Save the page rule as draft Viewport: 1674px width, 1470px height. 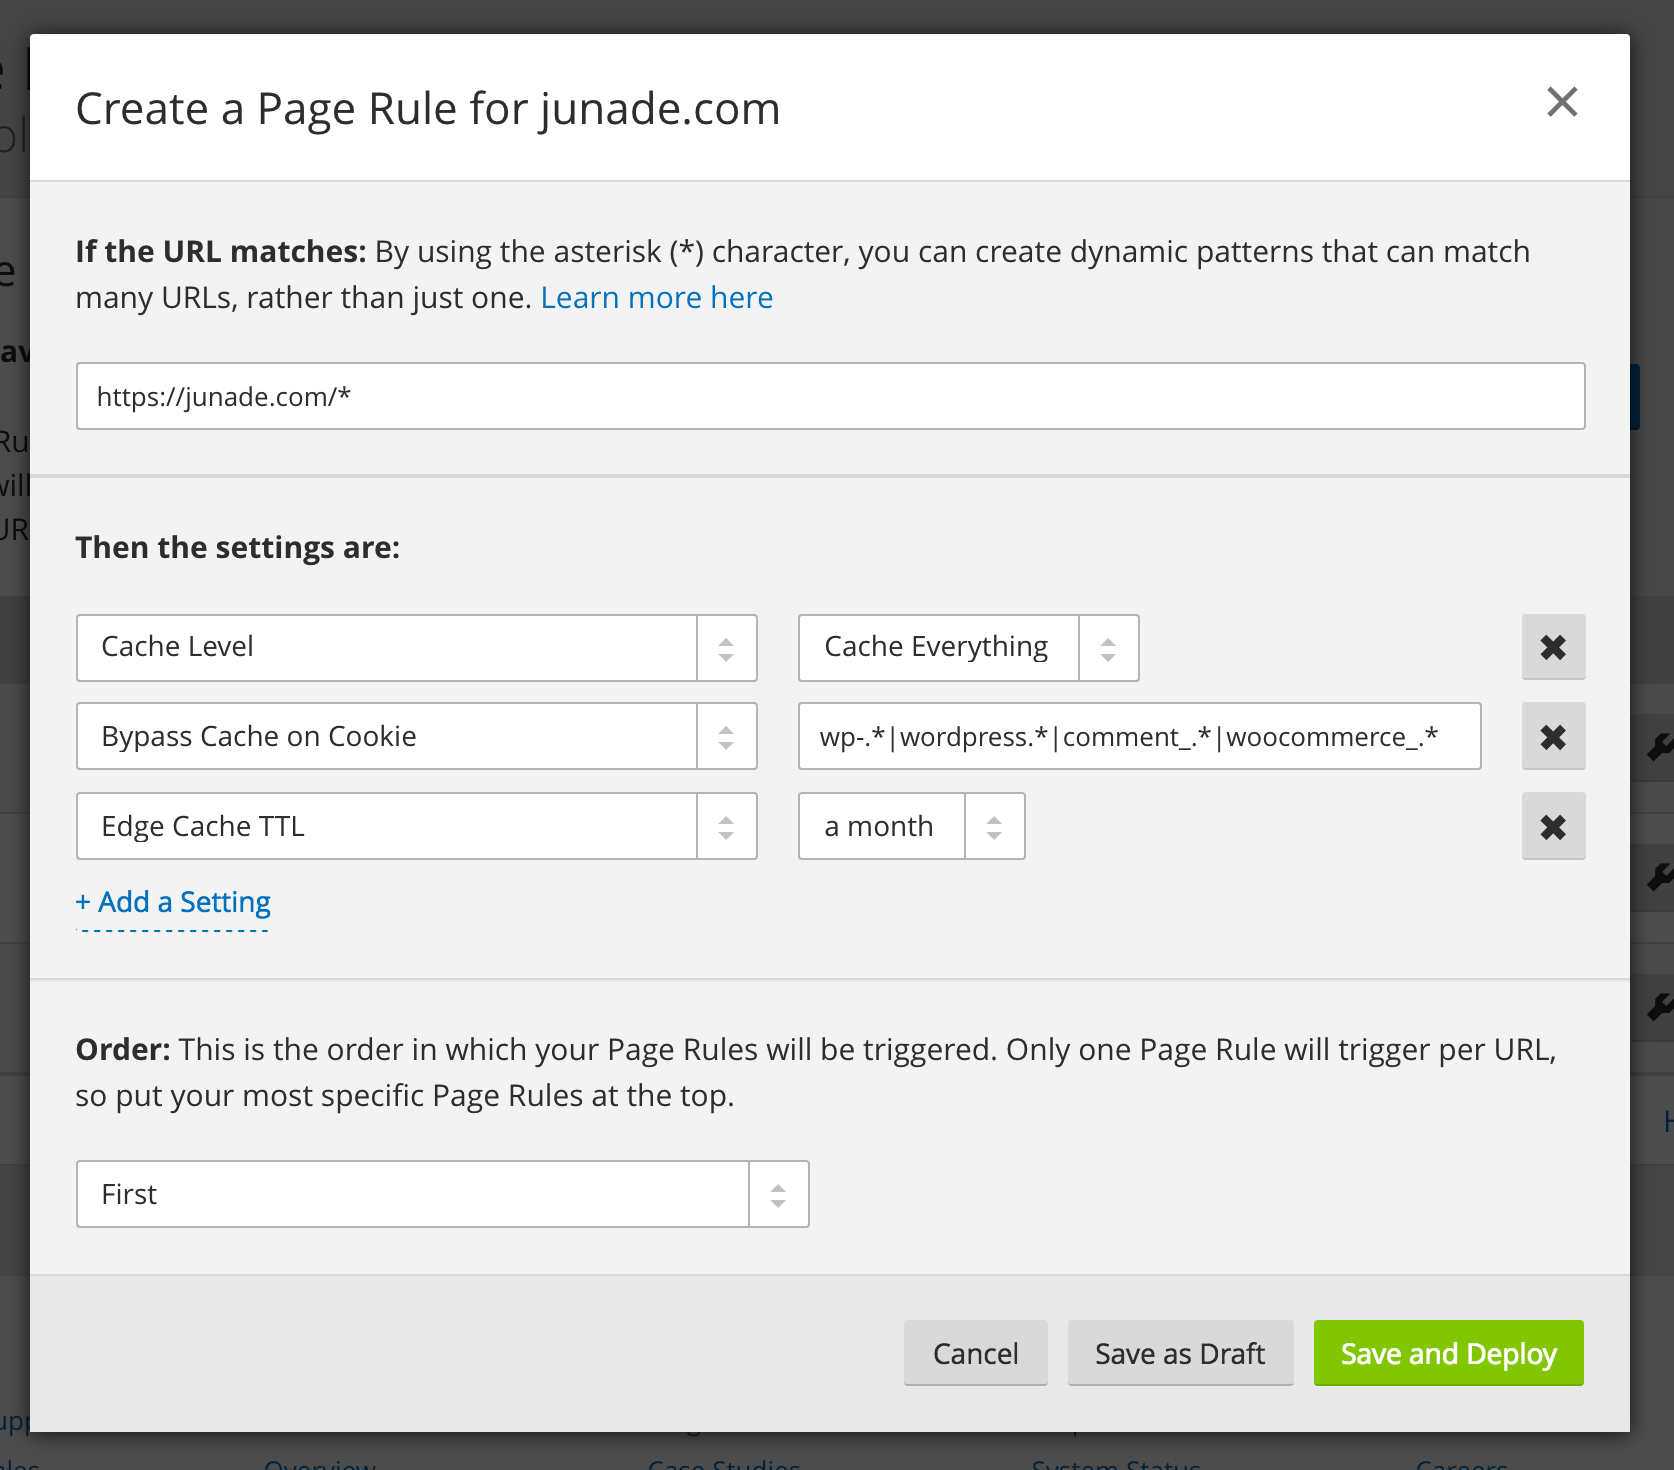pos(1180,1353)
